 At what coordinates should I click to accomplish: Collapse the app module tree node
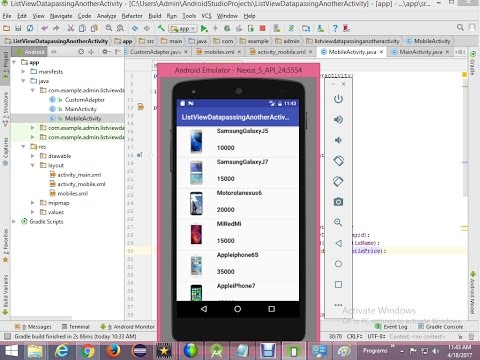14,62
